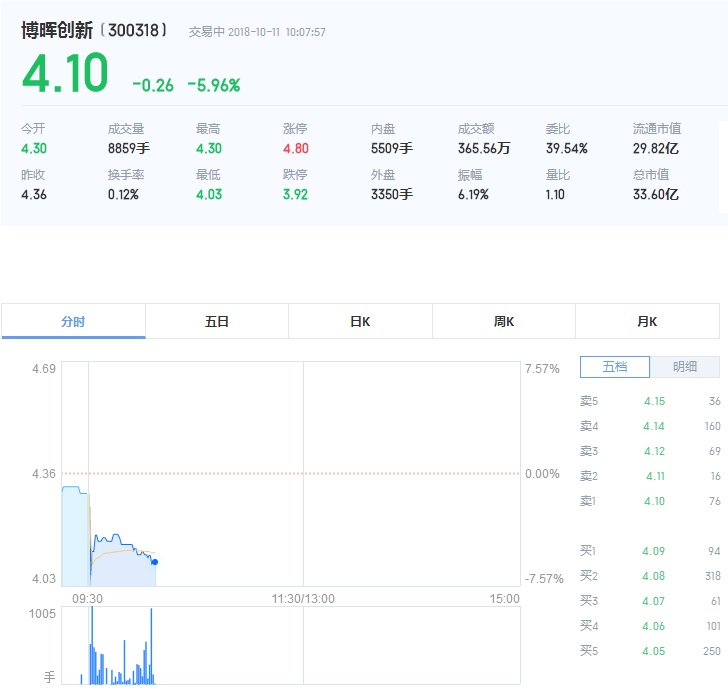Click the 卖2 ask price 4.11

[x=656, y=476]
